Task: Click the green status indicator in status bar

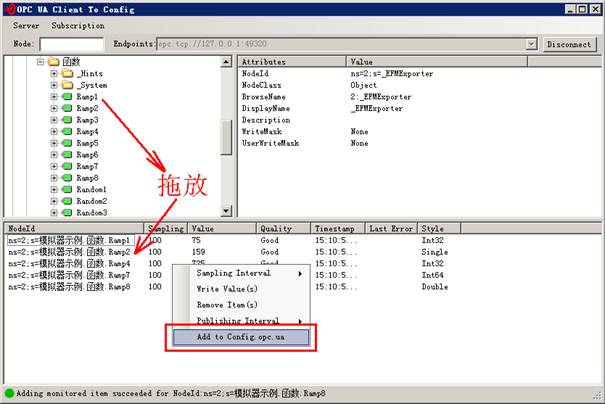Action: click(x=10, y=393)
